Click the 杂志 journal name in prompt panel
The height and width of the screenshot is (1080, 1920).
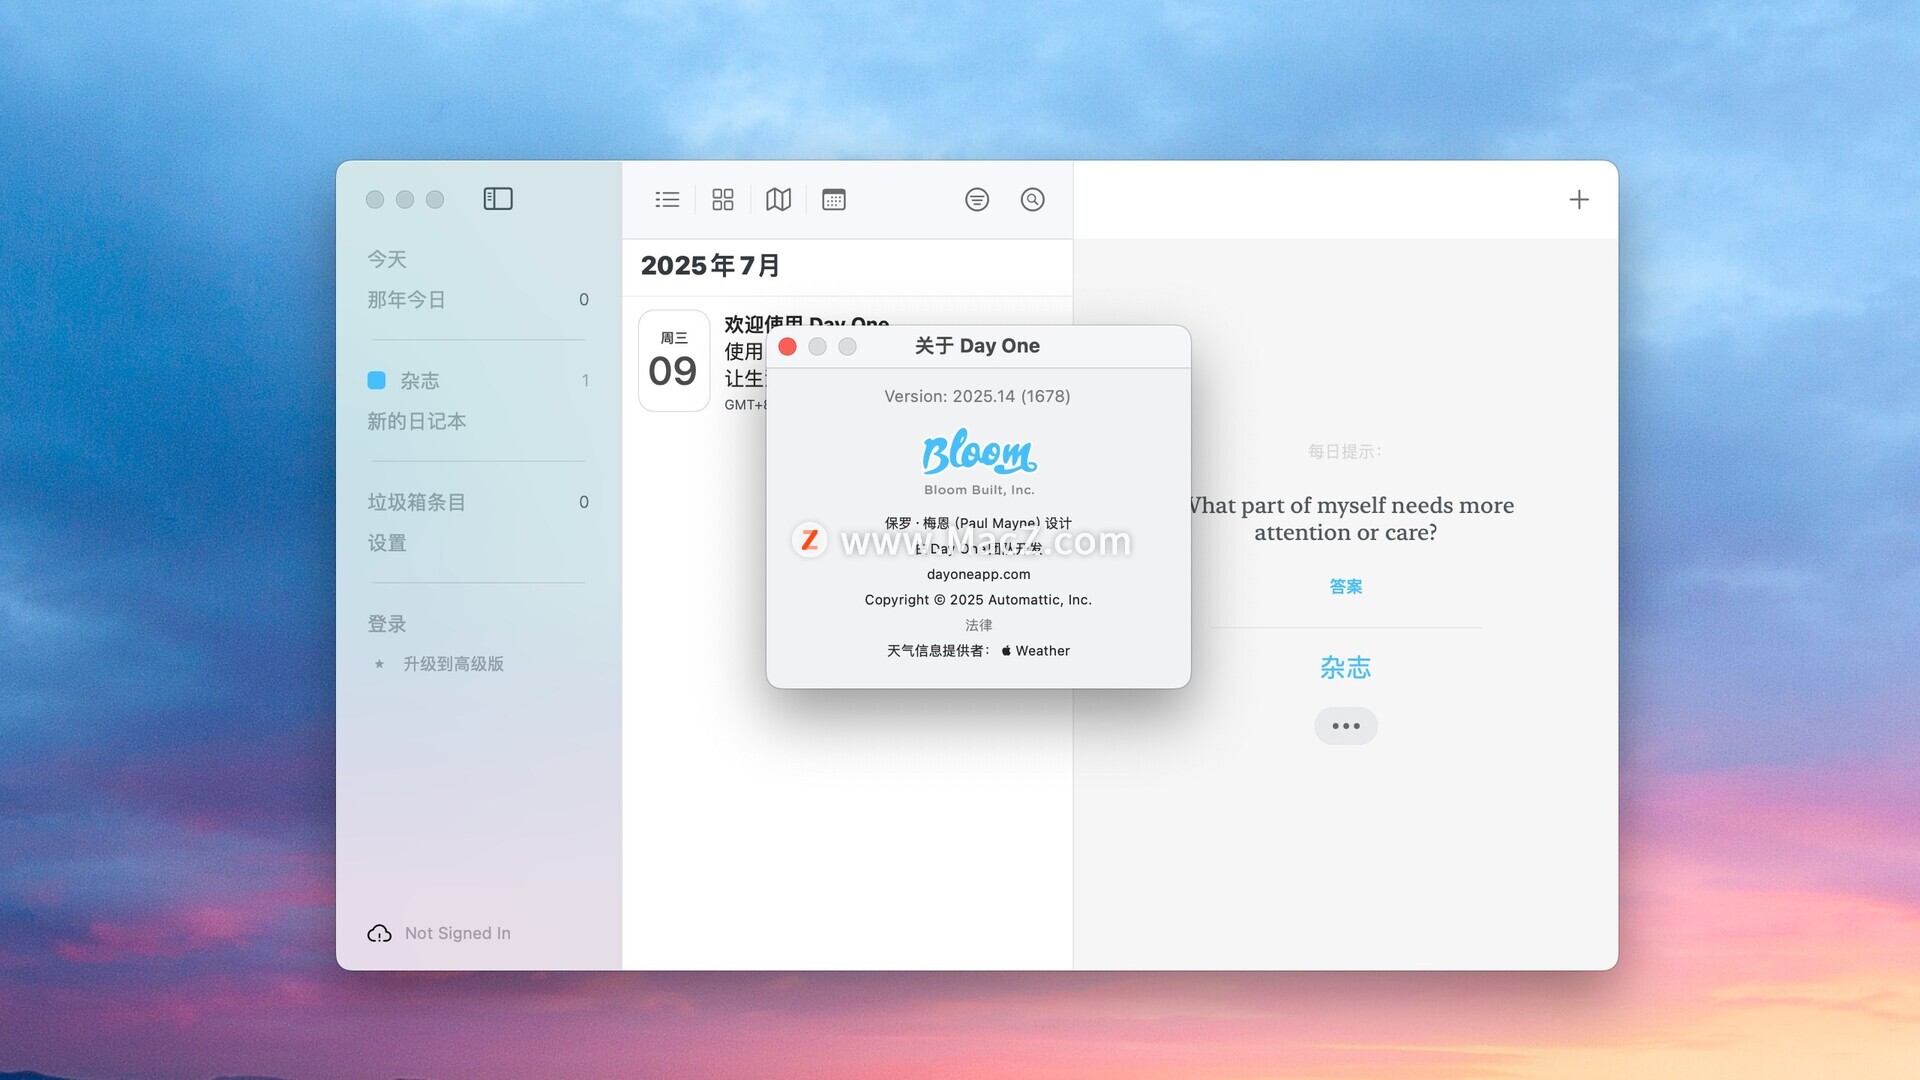point(1346,668)
